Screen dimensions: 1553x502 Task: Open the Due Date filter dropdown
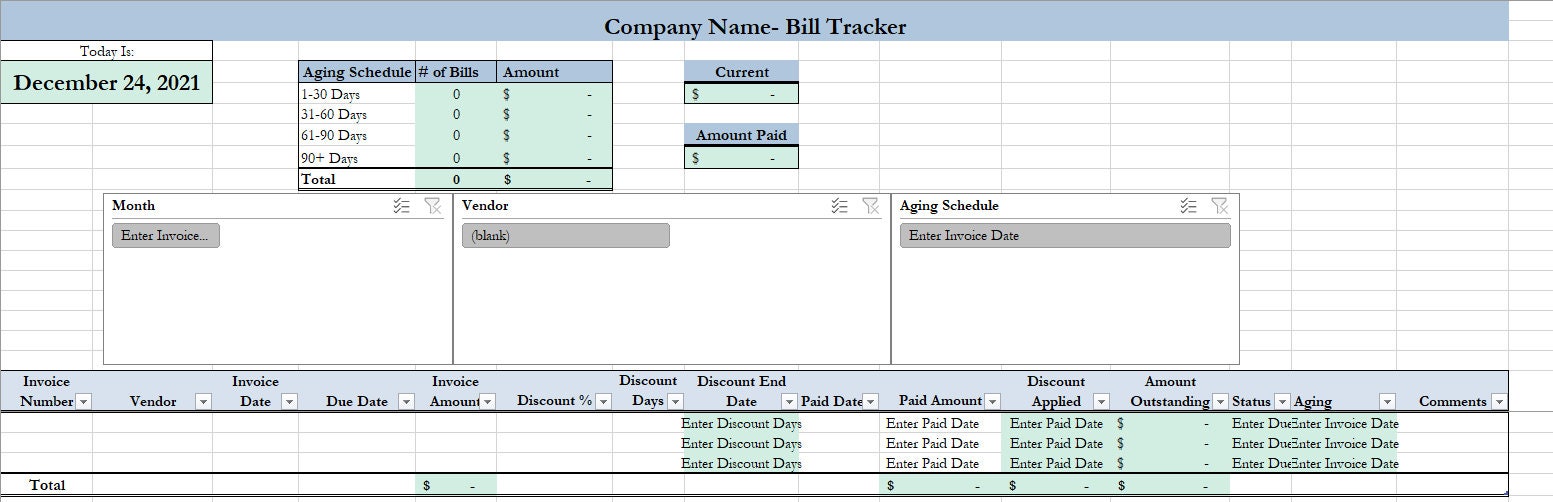[x=406, y=402]
